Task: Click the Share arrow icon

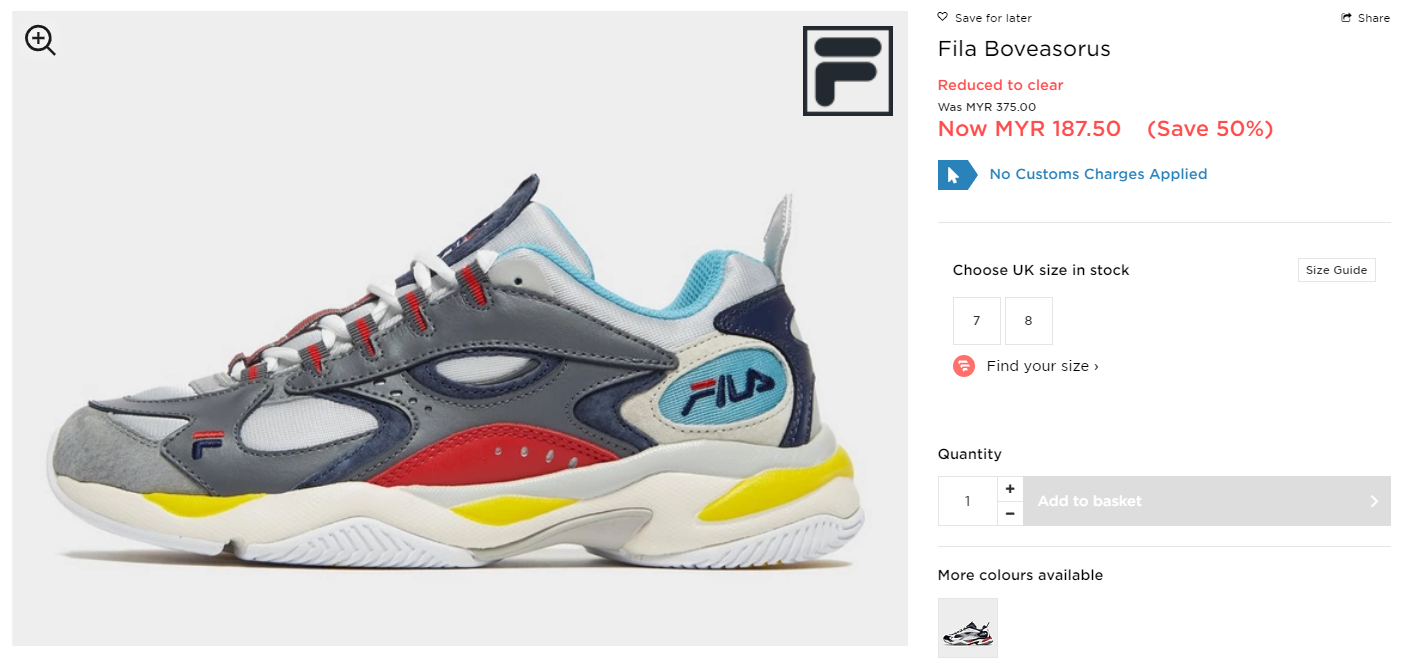Action: 1347,18
